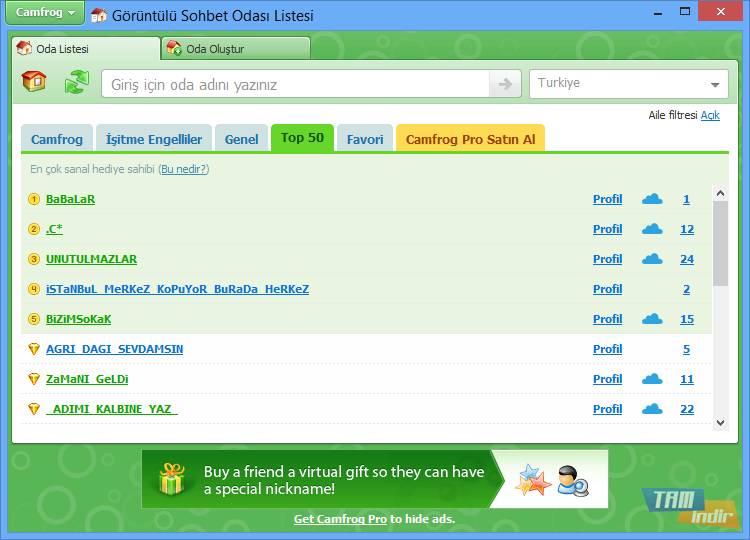Viewport: 750px width, 540px height.
Task: Click user count 1 for BaBaLaR
Action: (x=686, y=199)
